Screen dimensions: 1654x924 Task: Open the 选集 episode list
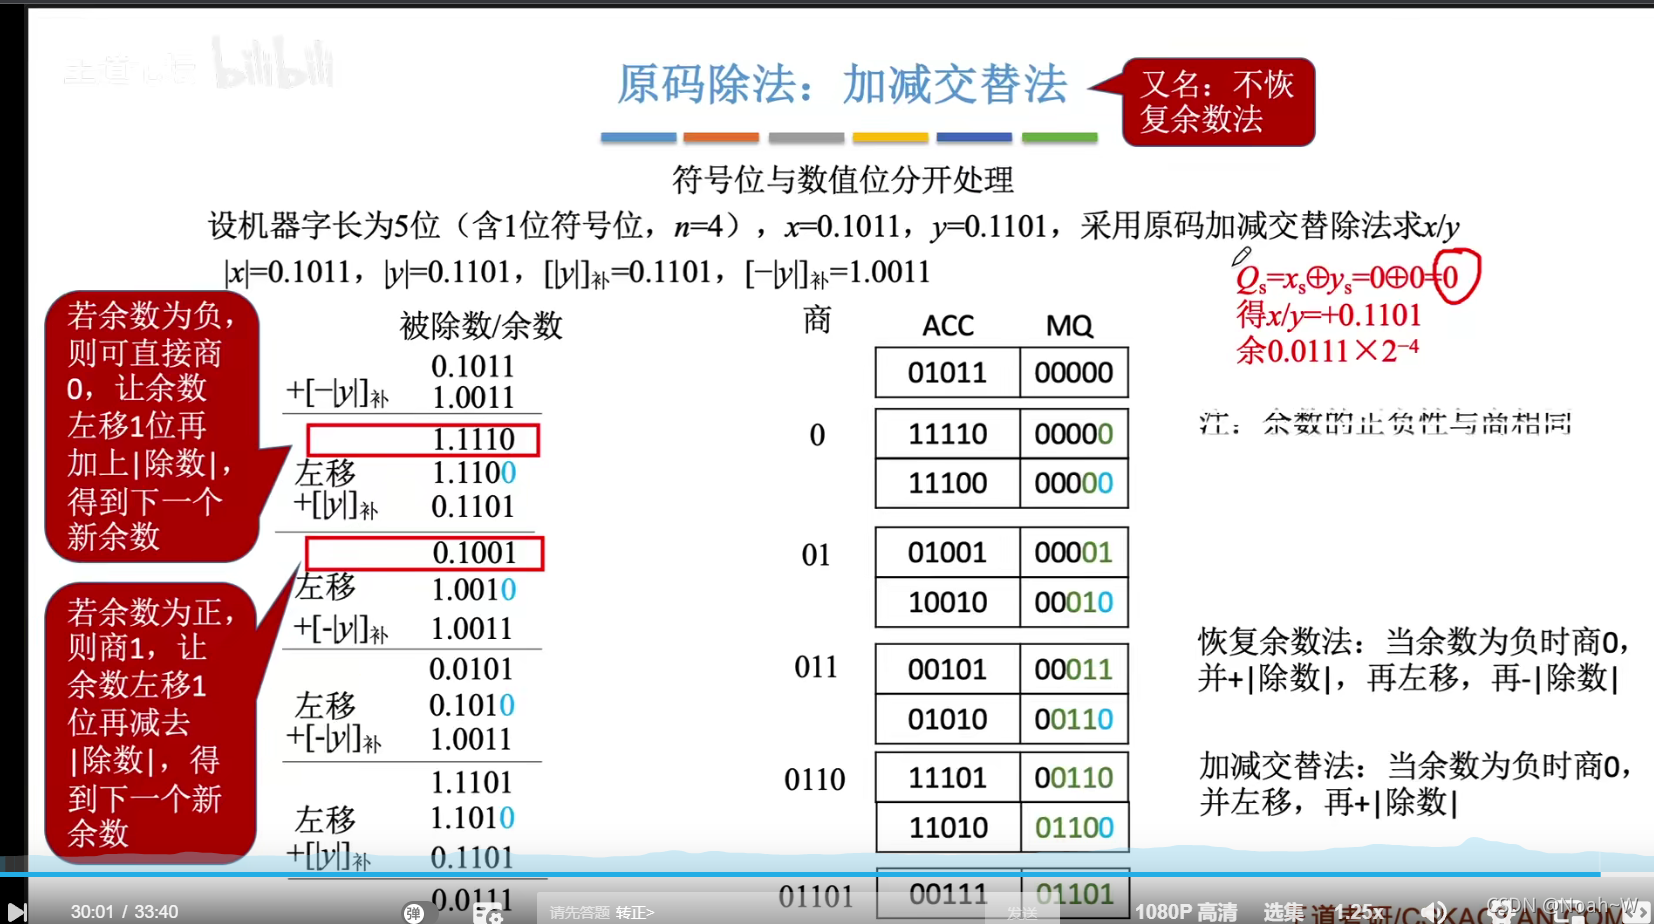tap(1283, 912)
